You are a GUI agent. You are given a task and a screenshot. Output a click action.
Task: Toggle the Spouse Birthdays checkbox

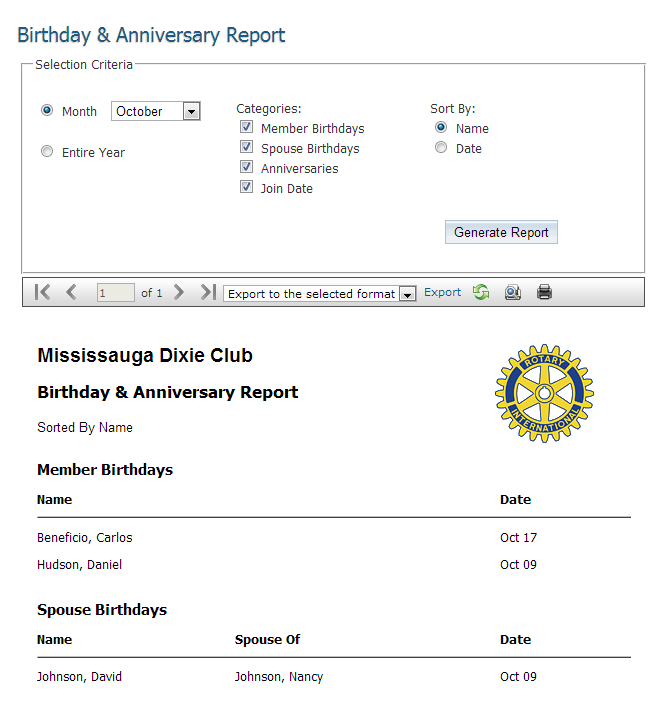[x=246, y=147]
